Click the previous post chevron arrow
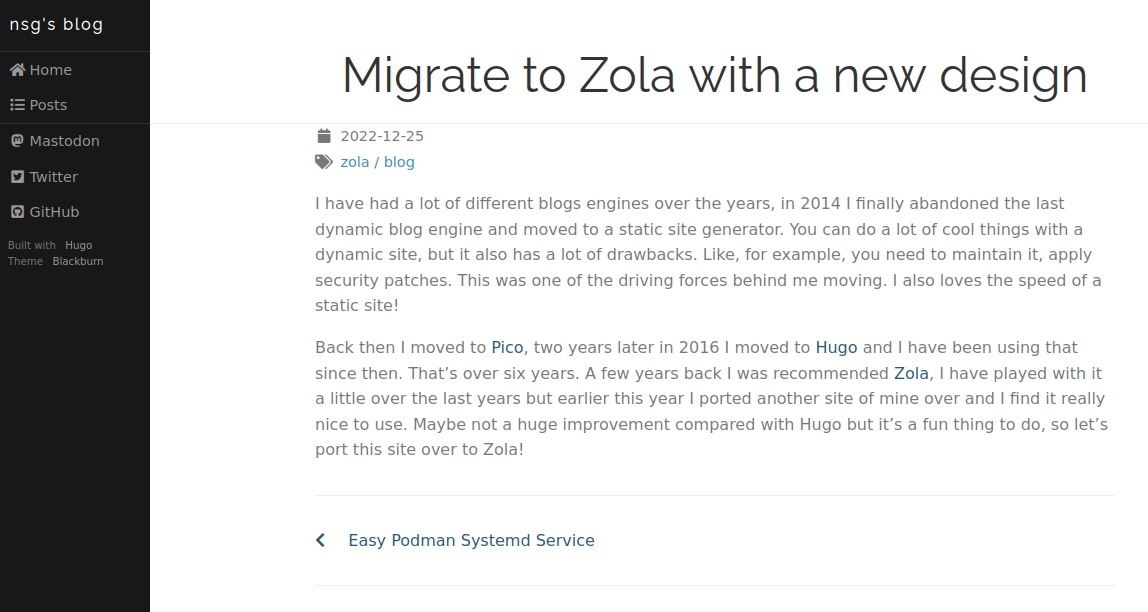This screenshot has width=1148, height=612. point(321,540)
